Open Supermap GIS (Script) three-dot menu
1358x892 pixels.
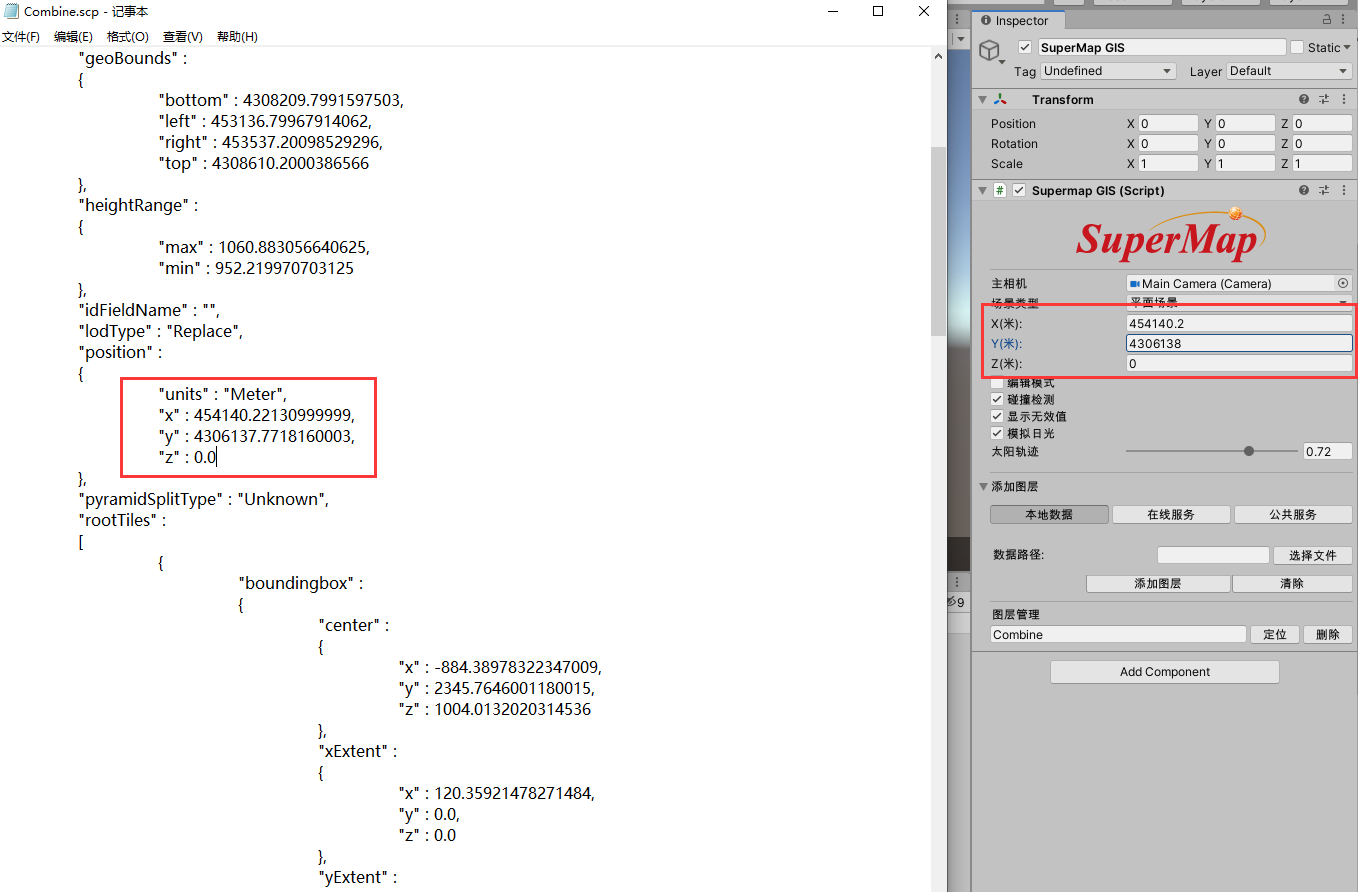(1344, 190)
